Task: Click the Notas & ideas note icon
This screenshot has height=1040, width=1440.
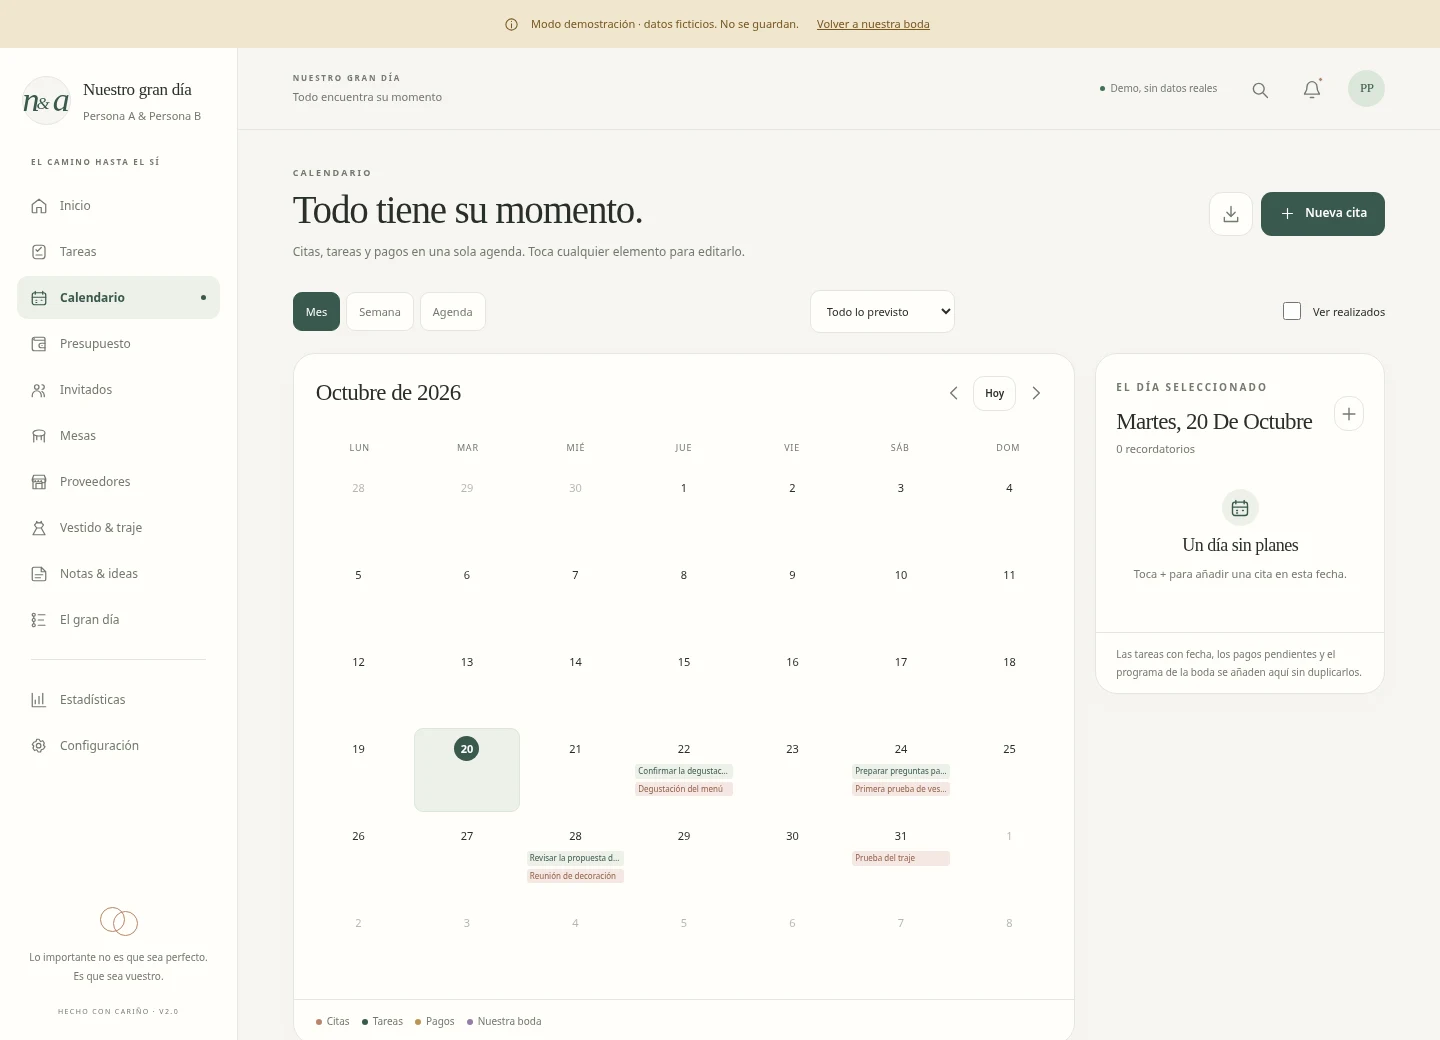Action: [x=39, y=574]
